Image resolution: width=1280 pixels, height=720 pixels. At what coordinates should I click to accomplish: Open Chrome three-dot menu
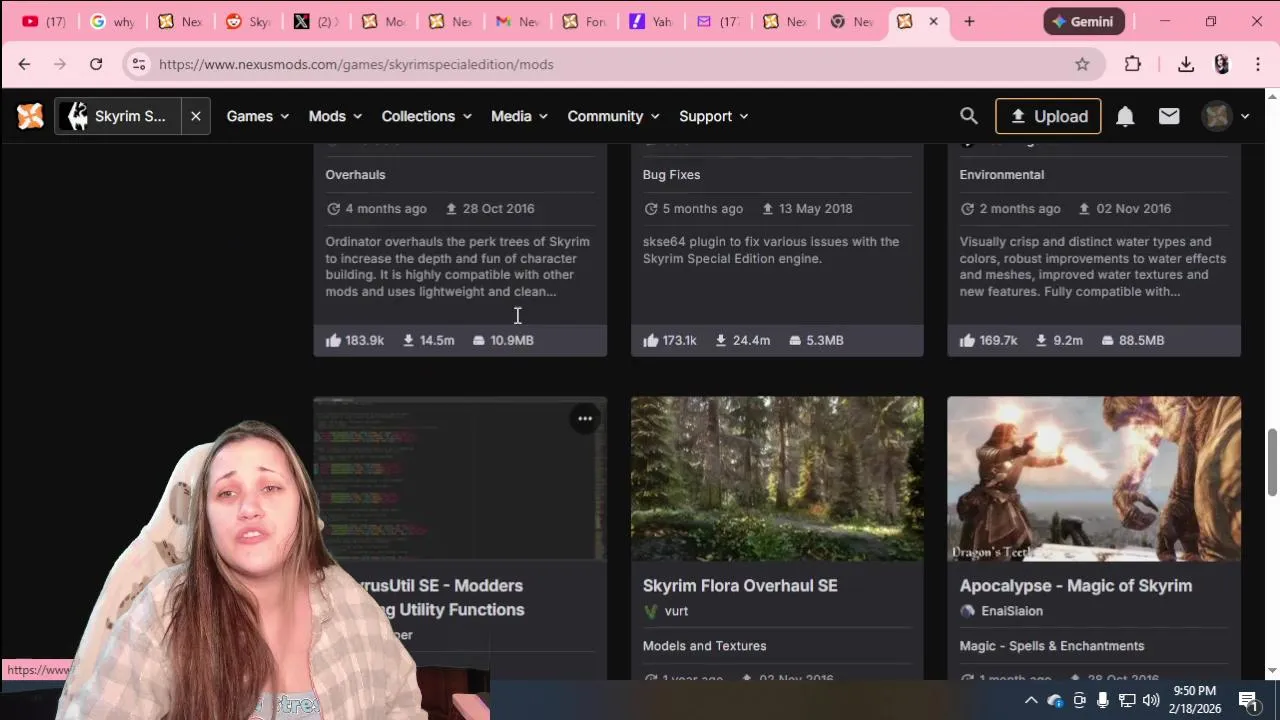click(1257, 64)
